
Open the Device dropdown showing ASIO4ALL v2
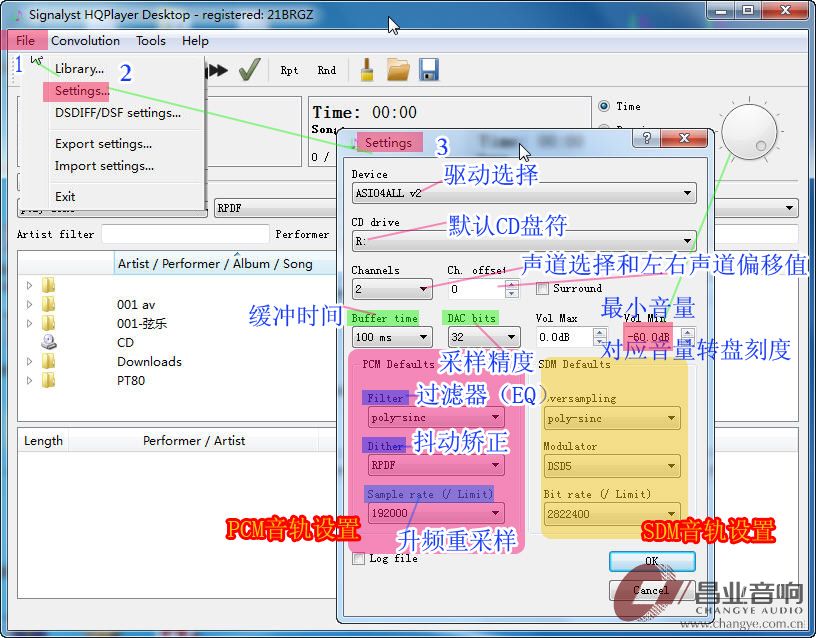[524, 193]
